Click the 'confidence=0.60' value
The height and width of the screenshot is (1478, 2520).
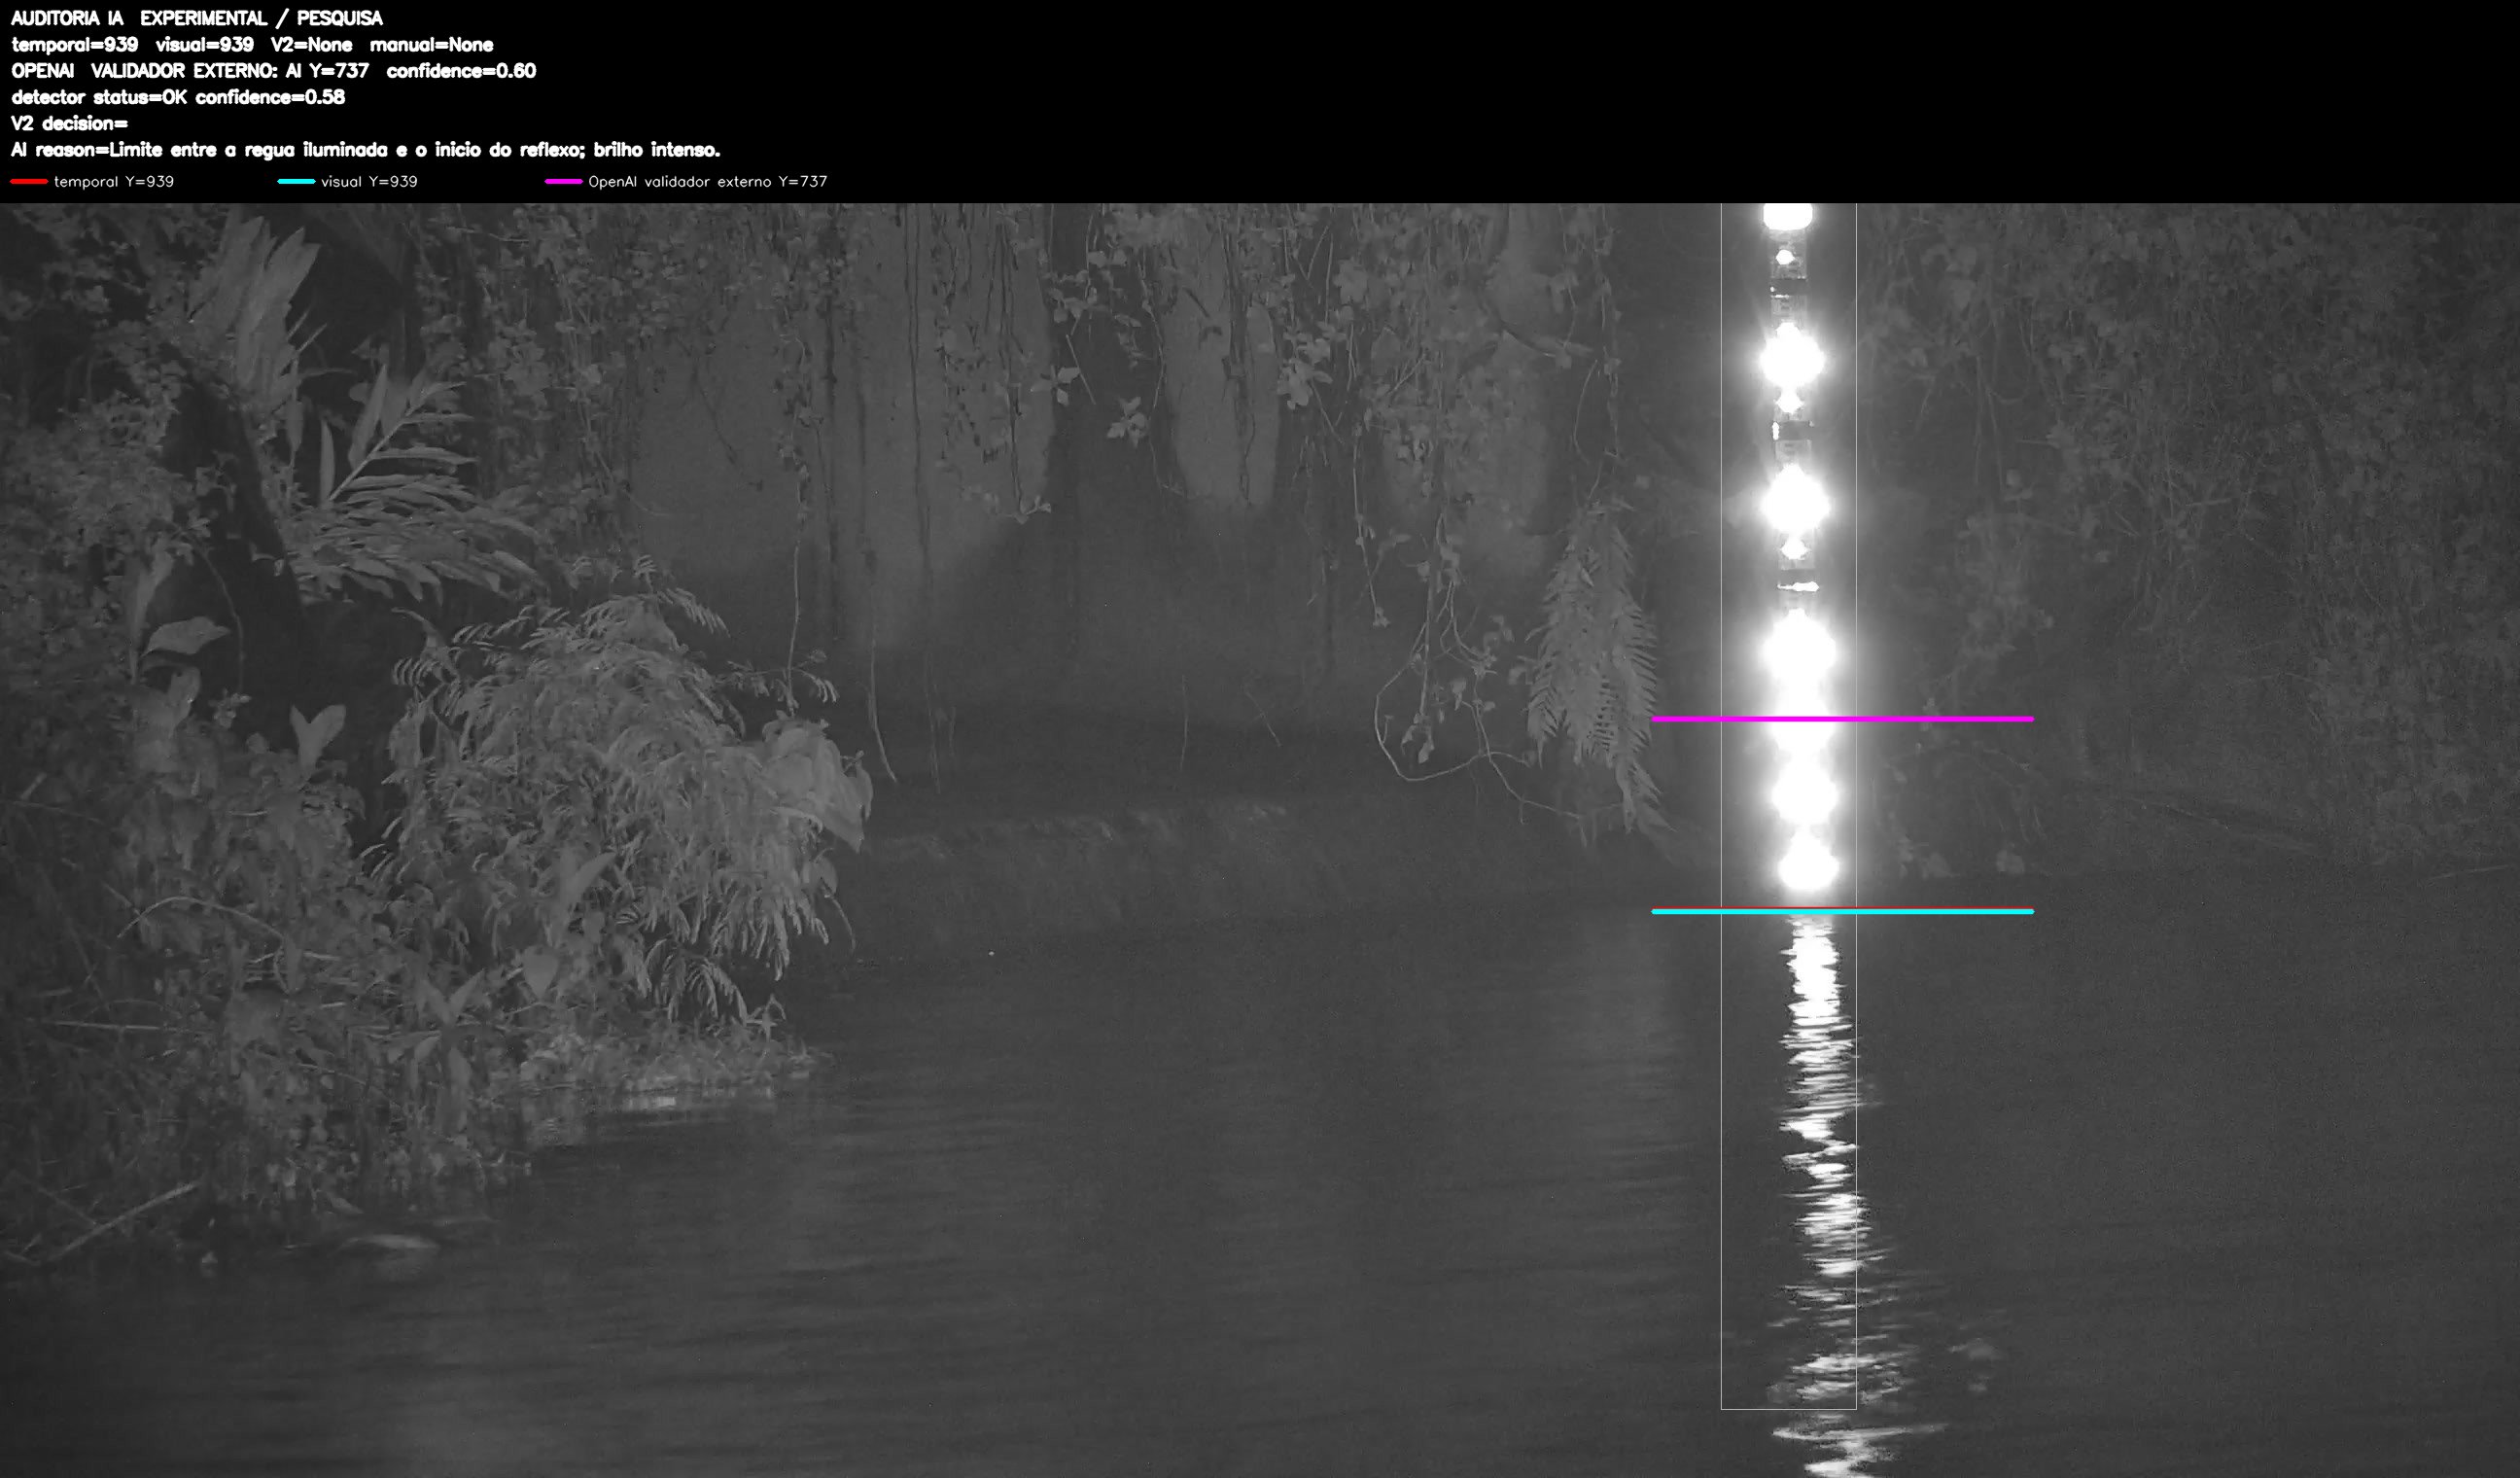[461, 71]
